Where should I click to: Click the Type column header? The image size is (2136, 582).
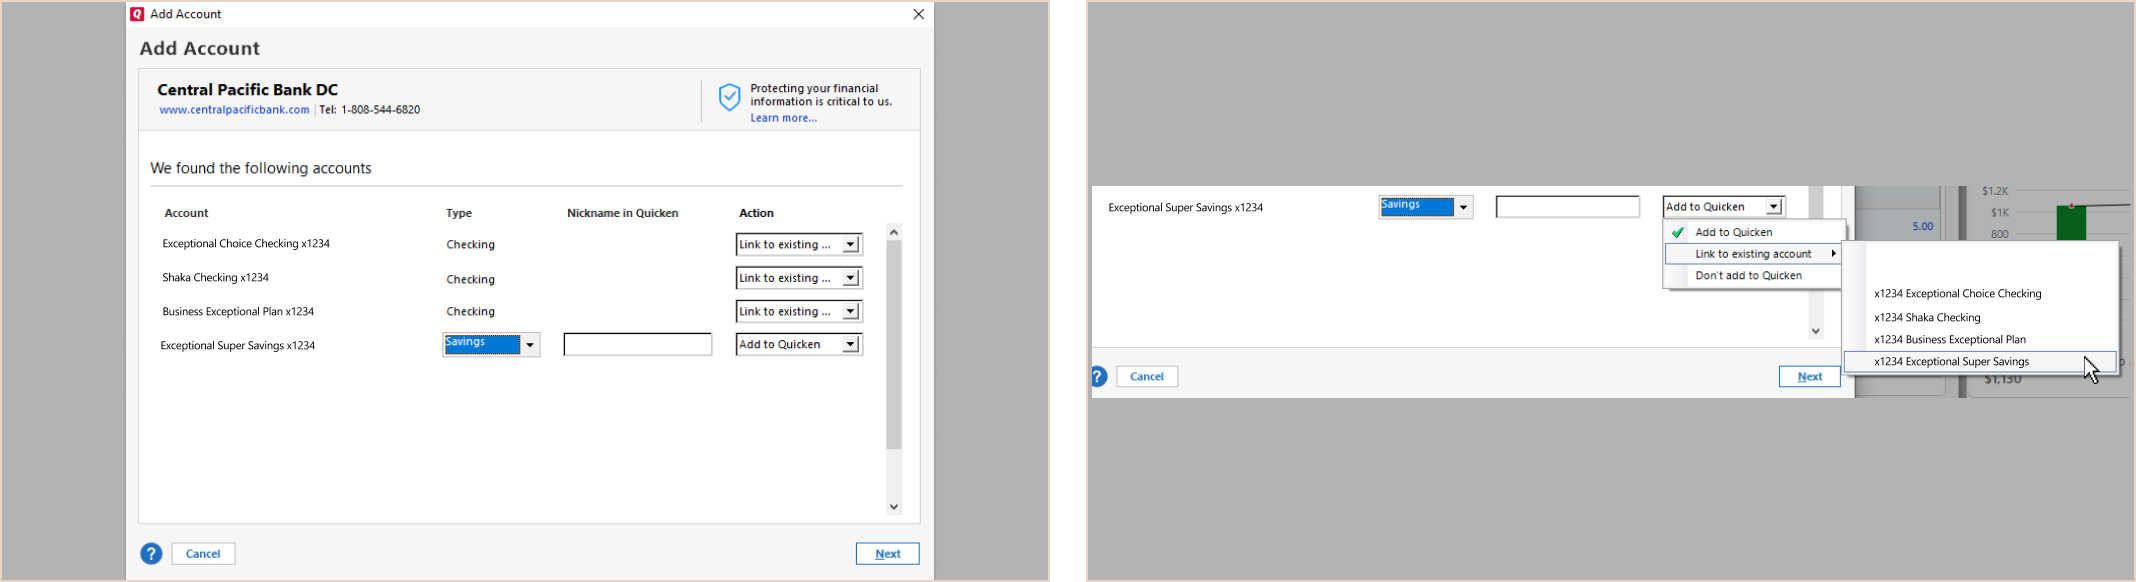point(459,213)
